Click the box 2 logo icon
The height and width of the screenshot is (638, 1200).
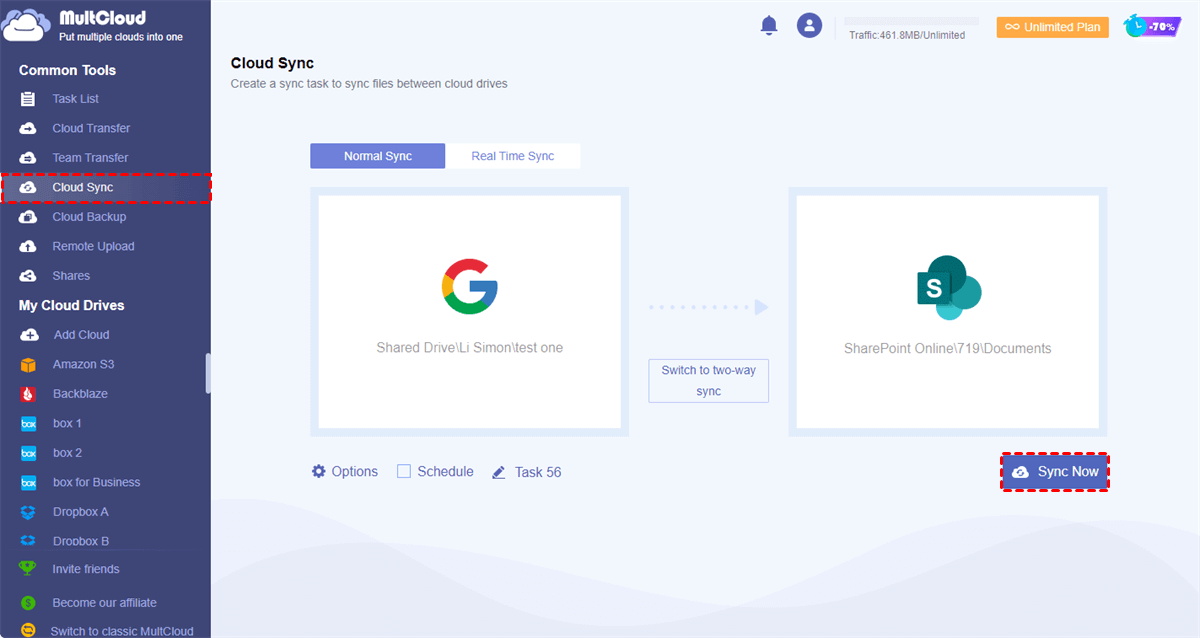[28, 453]
